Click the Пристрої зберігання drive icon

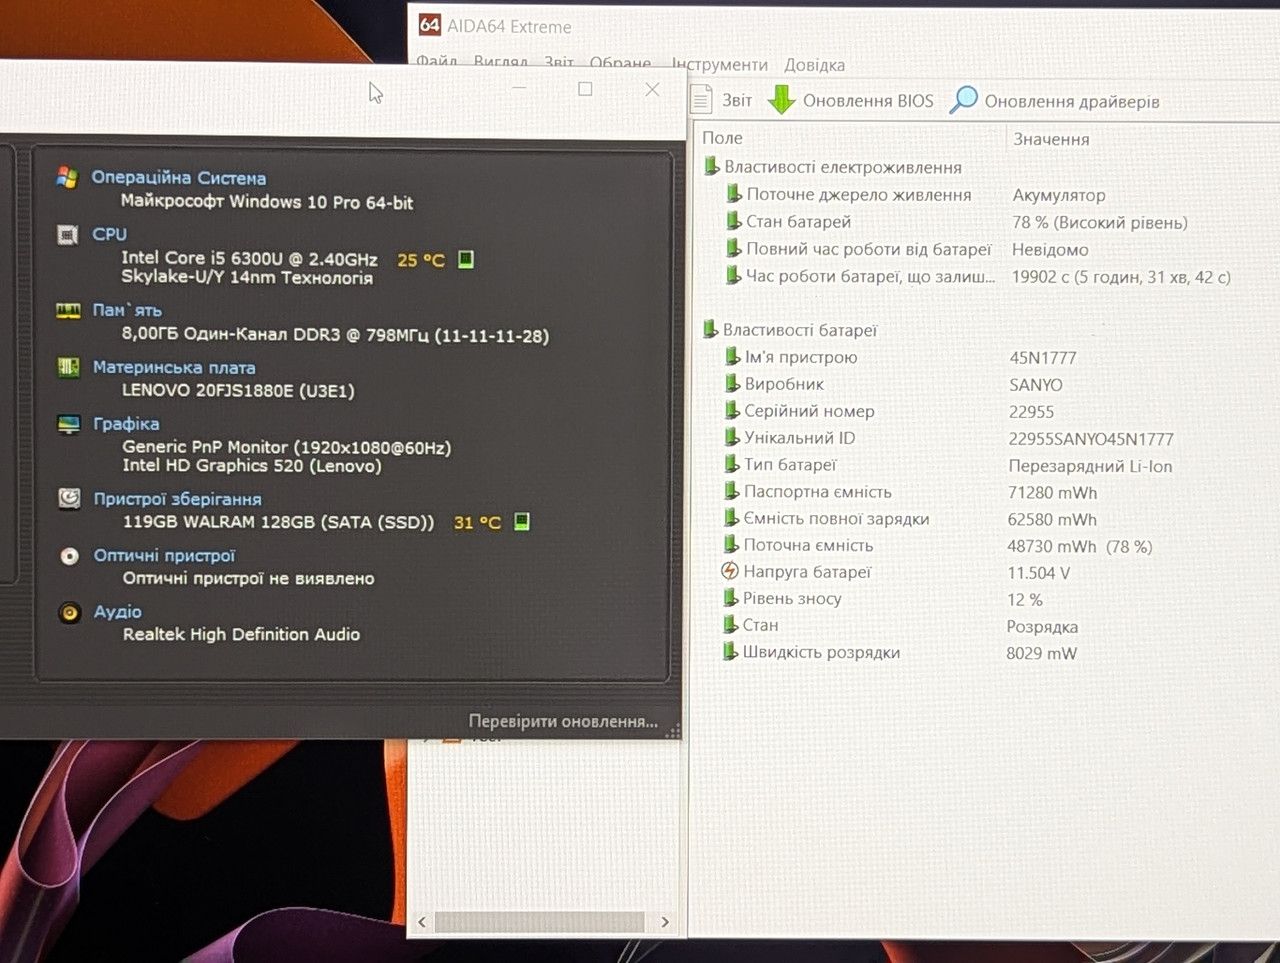[69, 498]
